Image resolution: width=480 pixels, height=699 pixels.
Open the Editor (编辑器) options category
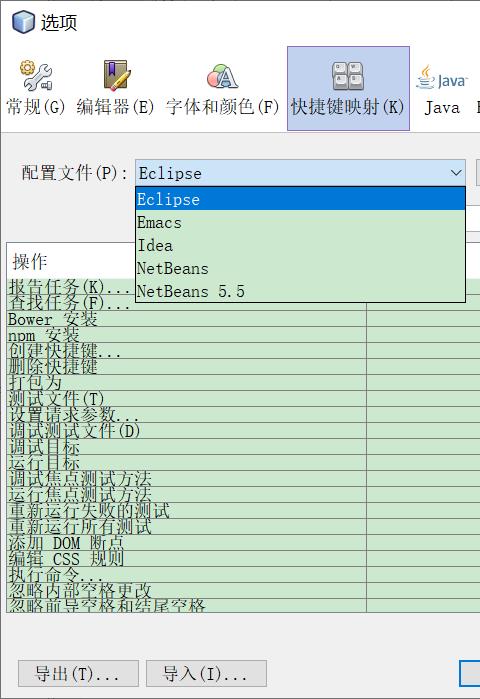coord(115,89)
